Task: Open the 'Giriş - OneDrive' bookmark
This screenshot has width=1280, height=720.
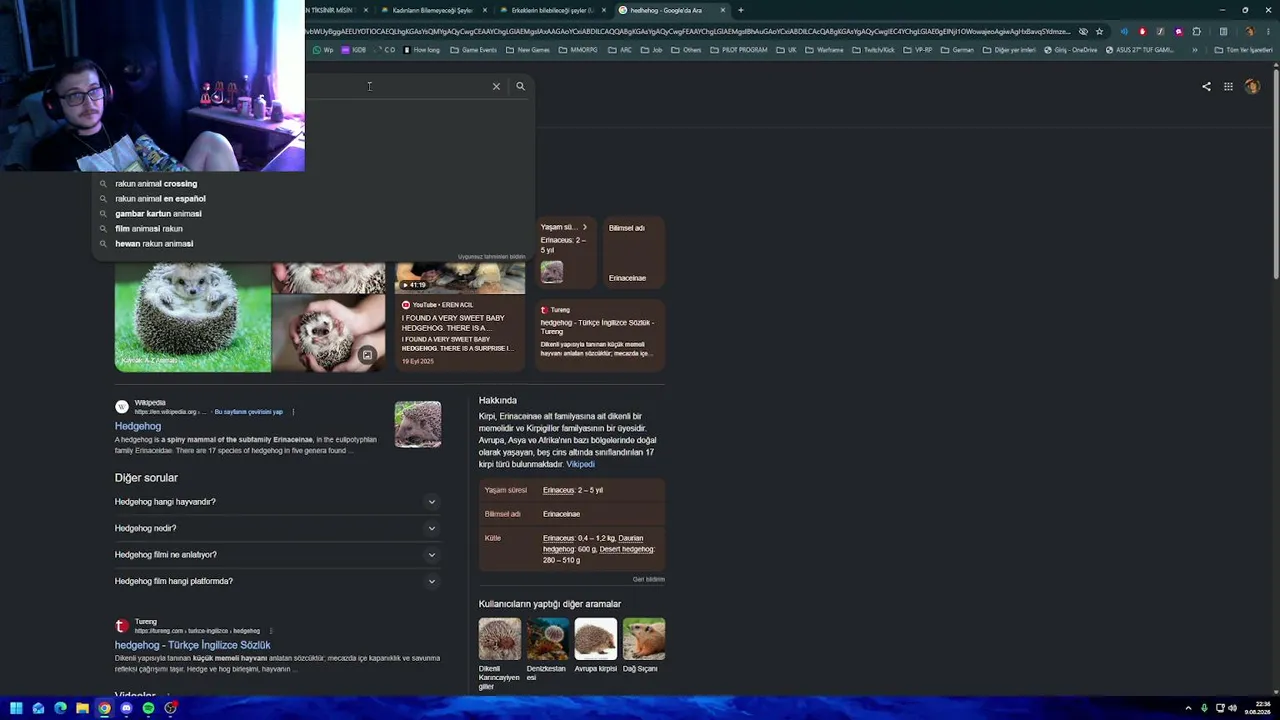Action: coord(1071,50)
